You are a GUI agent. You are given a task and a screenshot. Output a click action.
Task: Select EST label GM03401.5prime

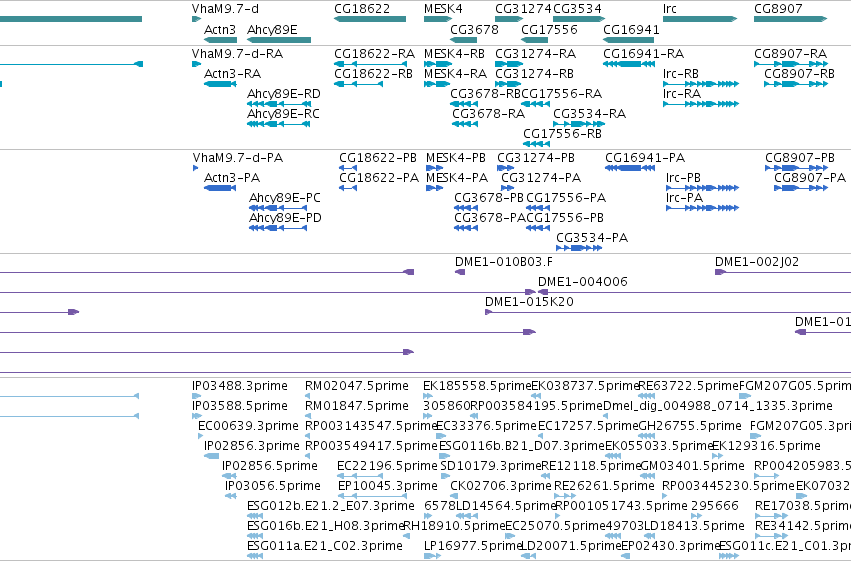pos(692,467)
